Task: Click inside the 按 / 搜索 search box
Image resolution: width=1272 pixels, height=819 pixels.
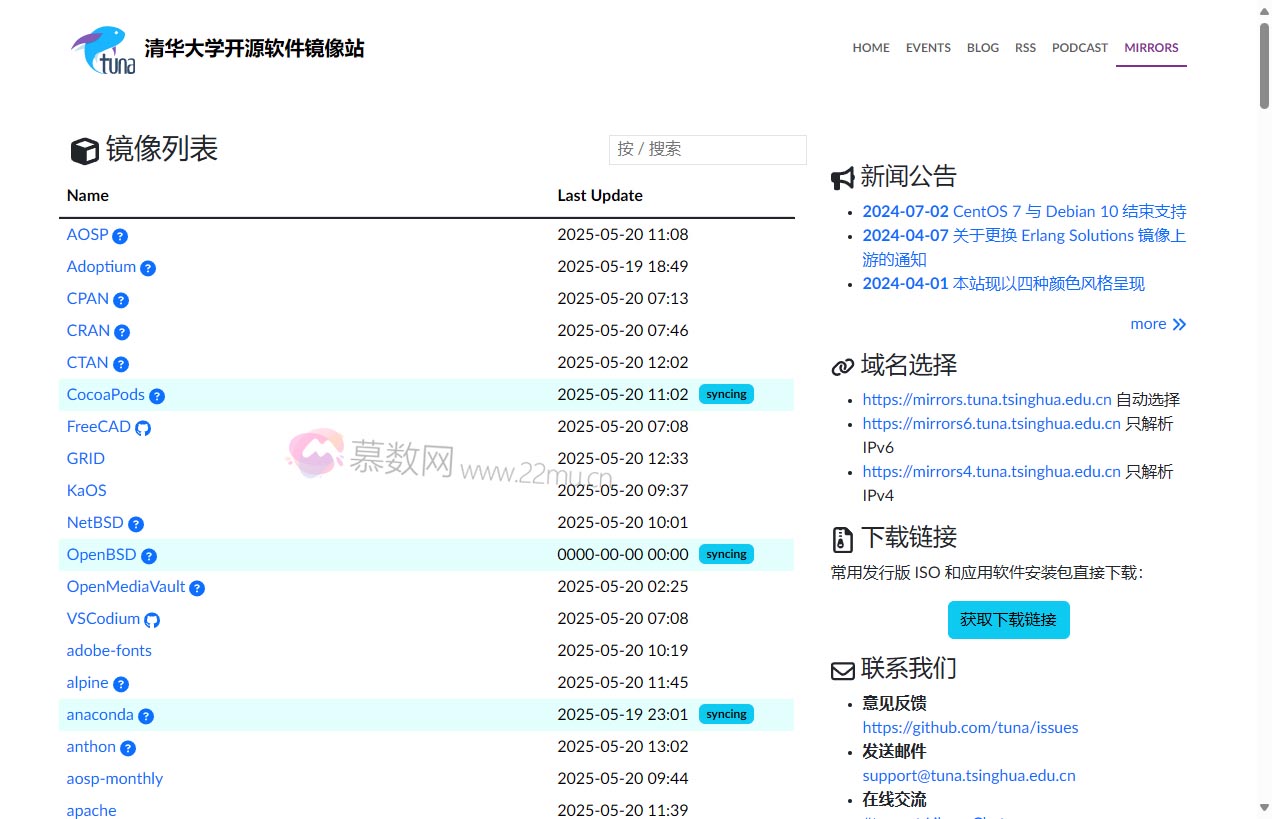Action: coord(707,149)
